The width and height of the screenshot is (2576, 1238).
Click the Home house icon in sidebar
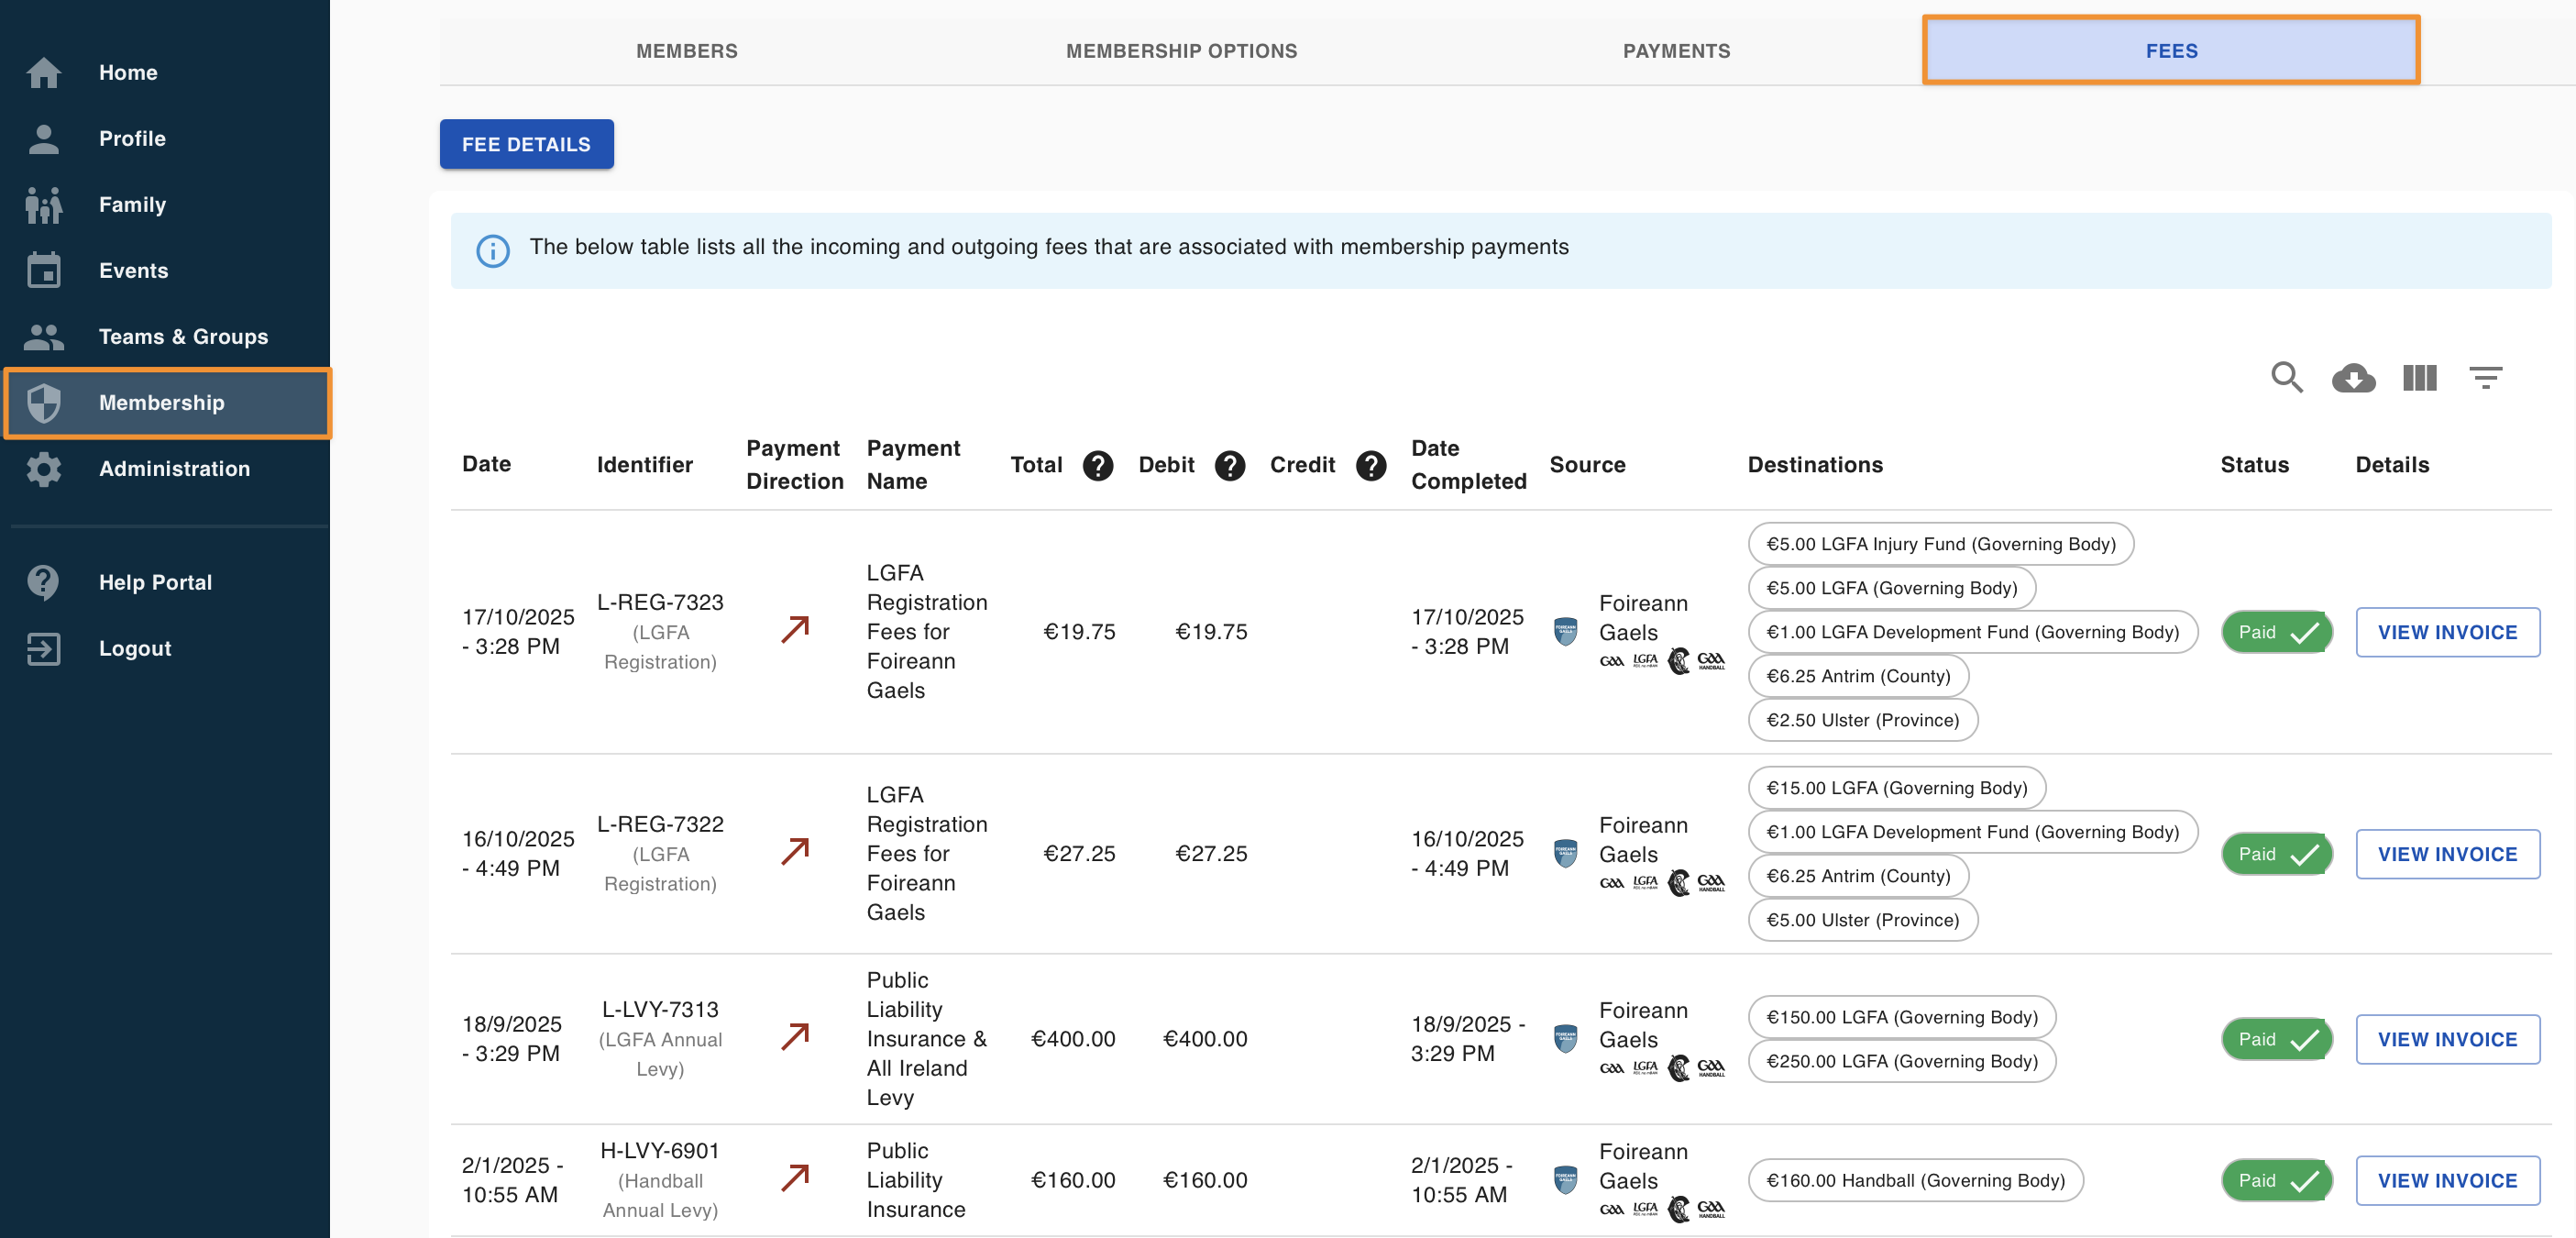tap(44, 72)
